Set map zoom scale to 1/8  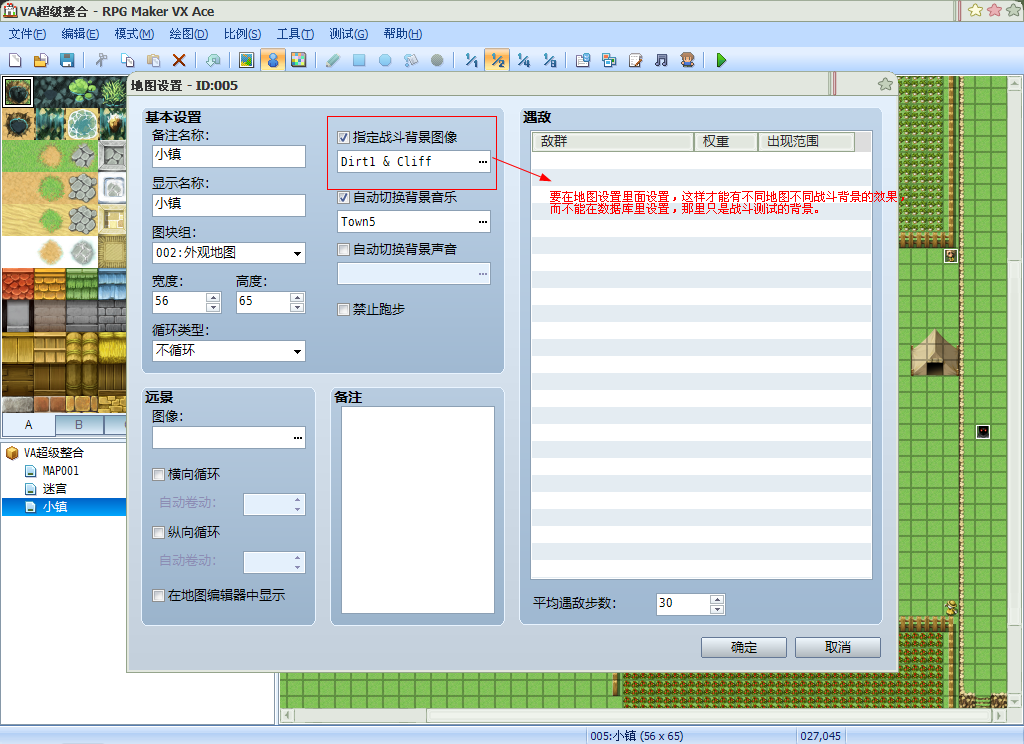pos(549,60)
